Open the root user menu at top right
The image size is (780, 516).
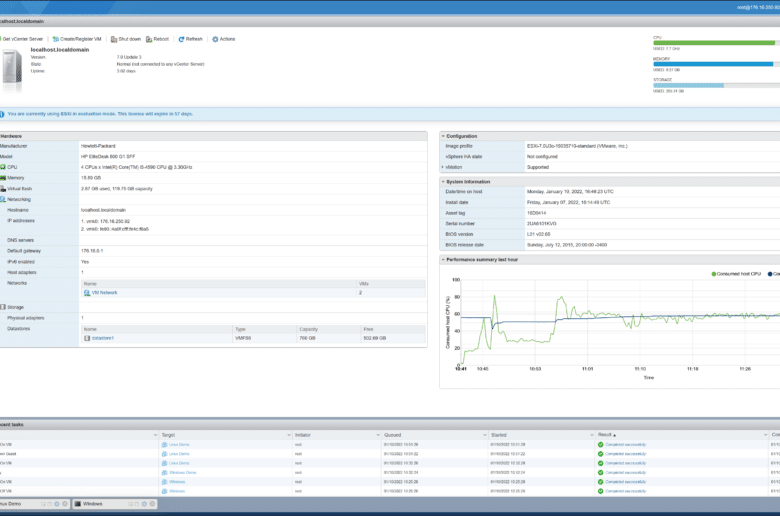[758, 7]
